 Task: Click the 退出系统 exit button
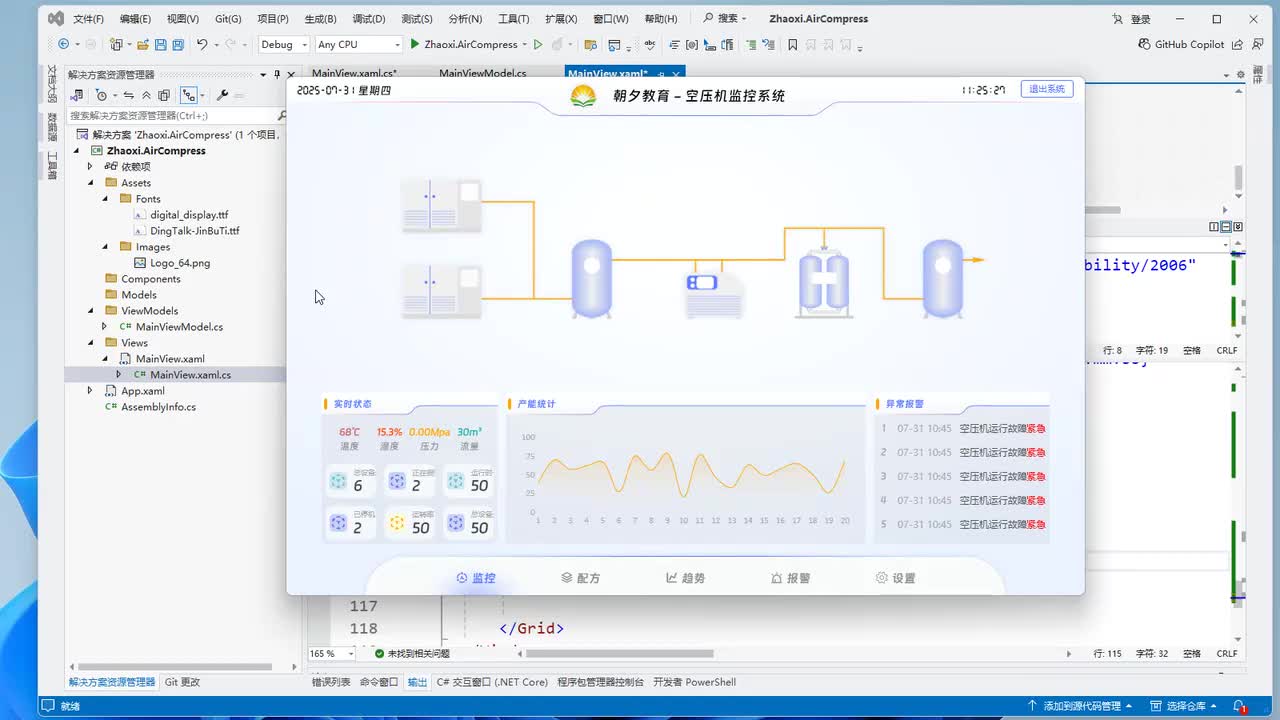point(1047,89)
